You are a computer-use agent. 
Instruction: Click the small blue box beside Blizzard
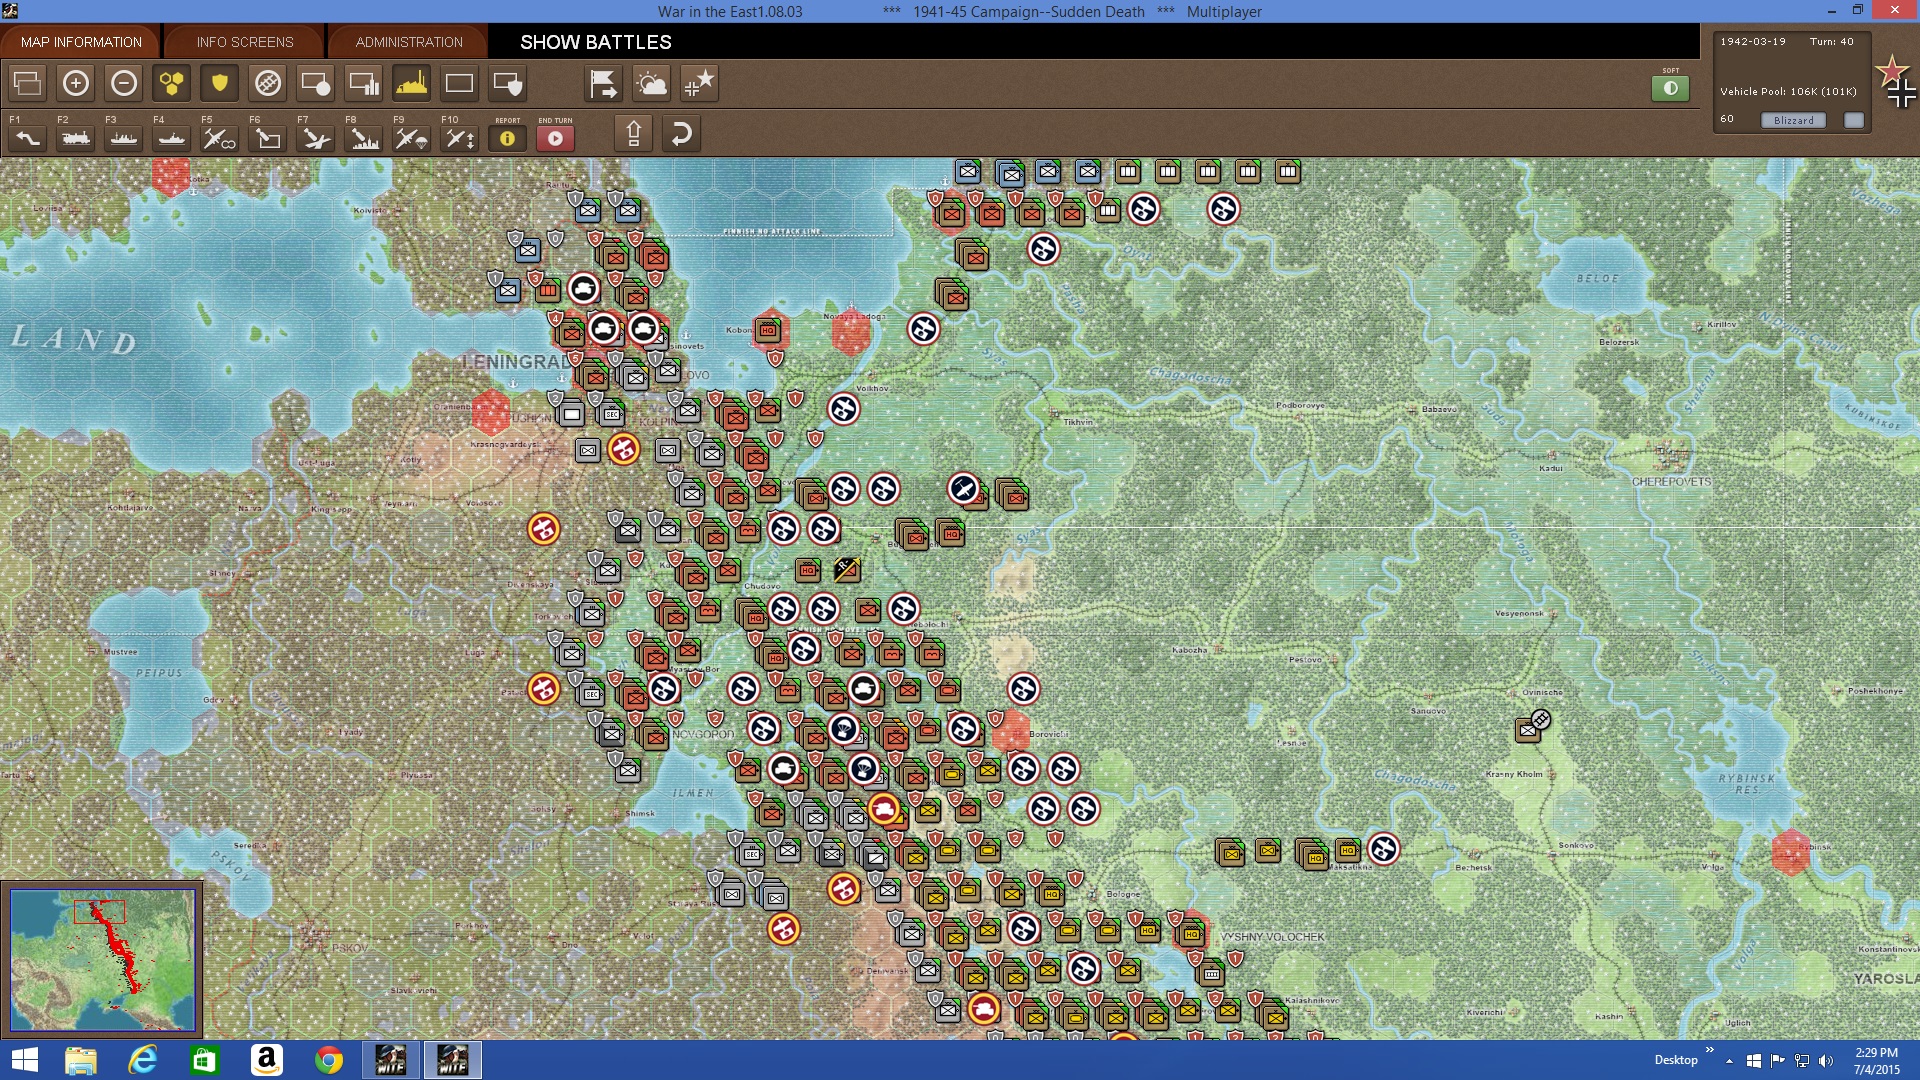(1854, 120)
